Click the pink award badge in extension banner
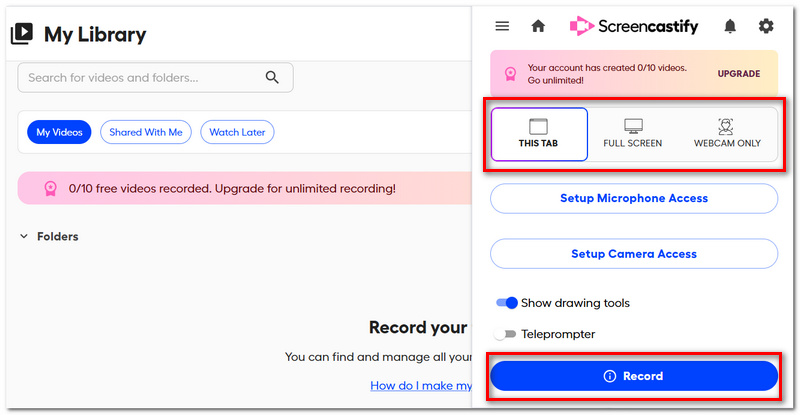The height and width of the screenshot is (415, 800). click(x=510, y=74)
